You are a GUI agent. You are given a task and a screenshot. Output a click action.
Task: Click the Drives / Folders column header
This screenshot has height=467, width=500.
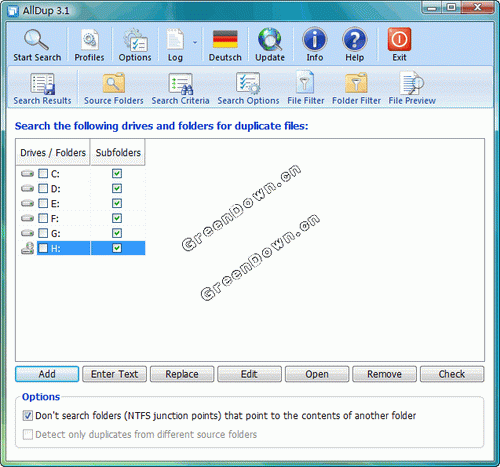click(x=53, y=153)
